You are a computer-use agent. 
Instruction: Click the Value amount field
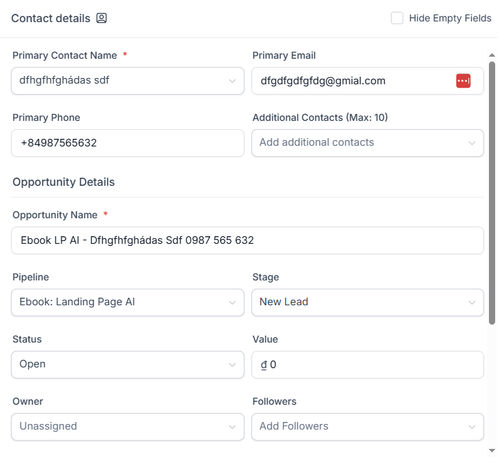368,365
